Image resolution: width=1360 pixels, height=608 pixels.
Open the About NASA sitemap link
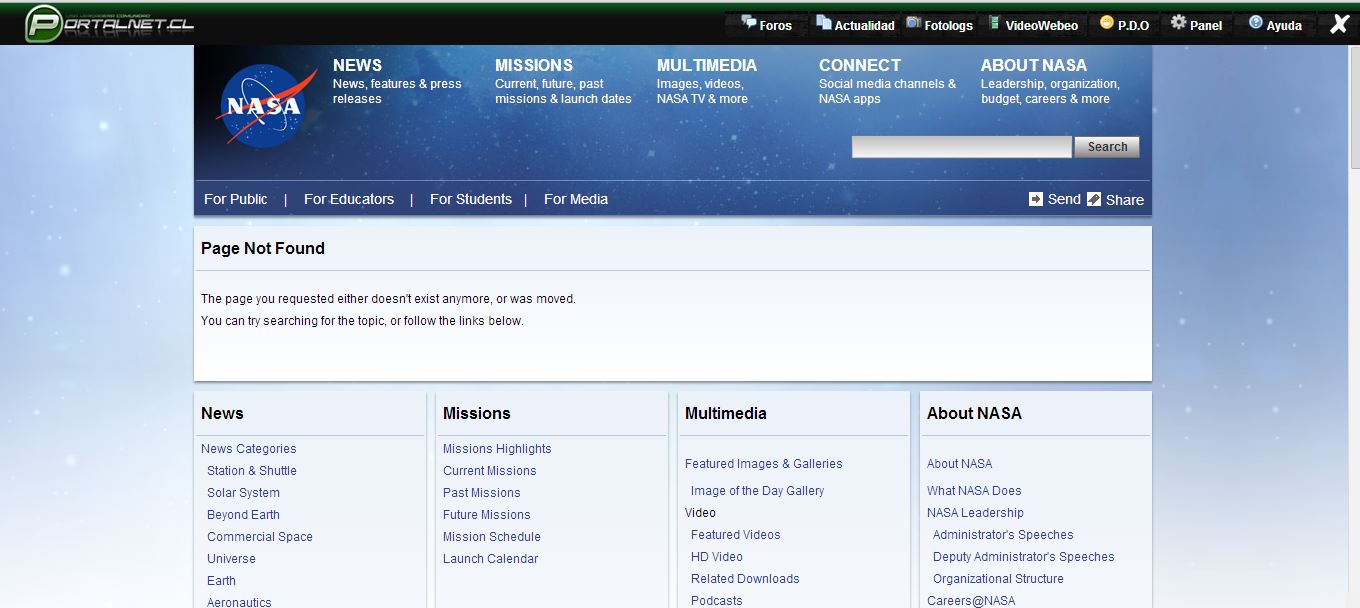pos(960,464)
